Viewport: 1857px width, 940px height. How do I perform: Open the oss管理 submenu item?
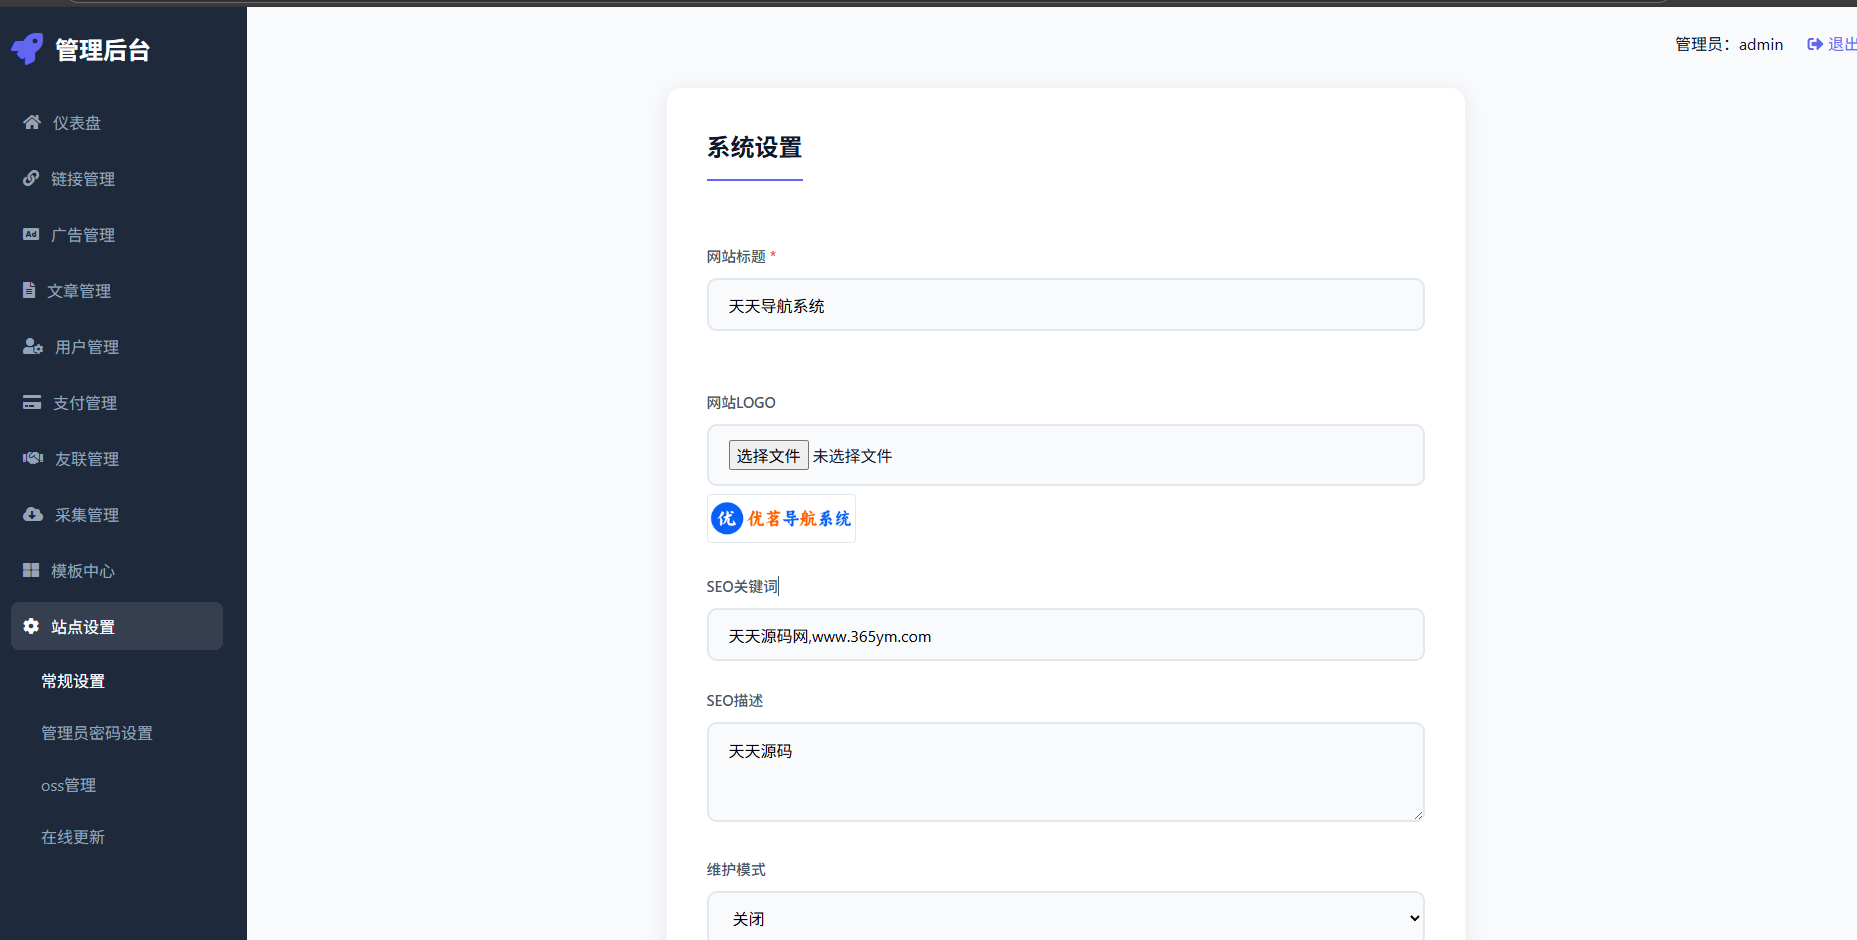point(69,785)
